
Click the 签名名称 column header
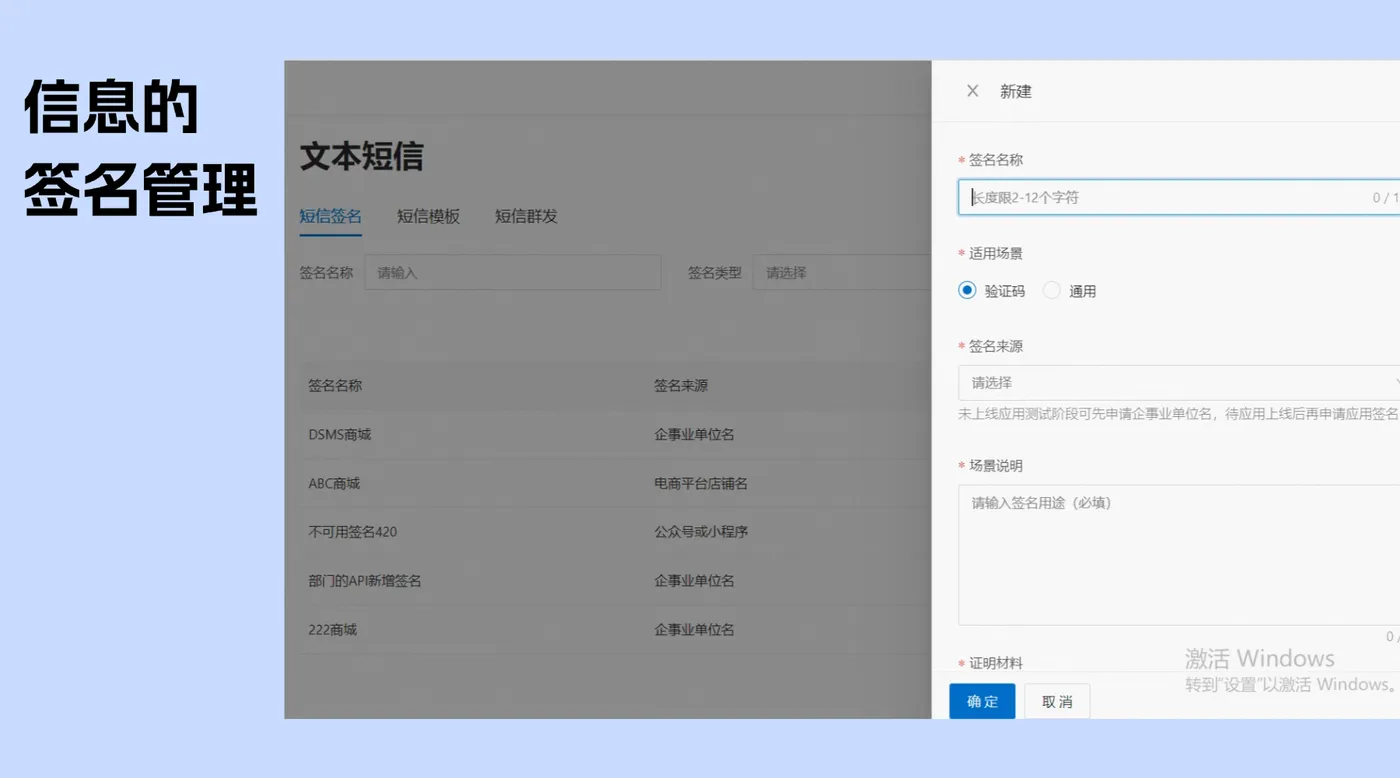(335, 385)
